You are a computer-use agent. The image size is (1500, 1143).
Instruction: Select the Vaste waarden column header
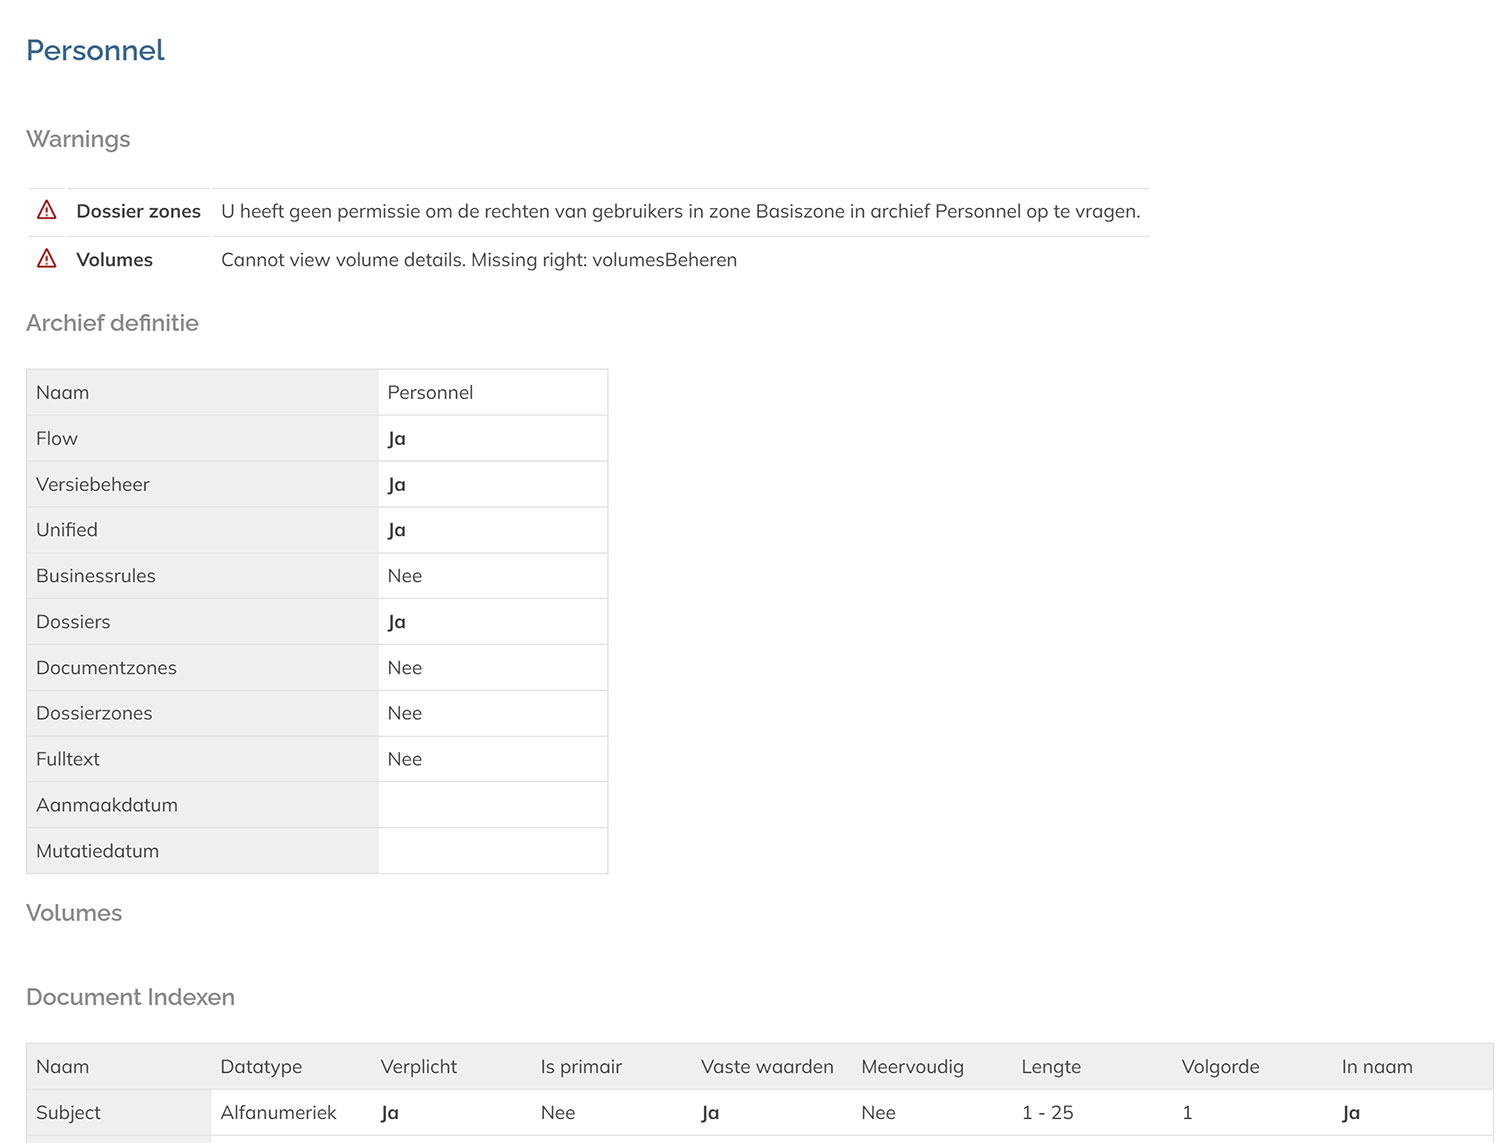coord(767,1067)
